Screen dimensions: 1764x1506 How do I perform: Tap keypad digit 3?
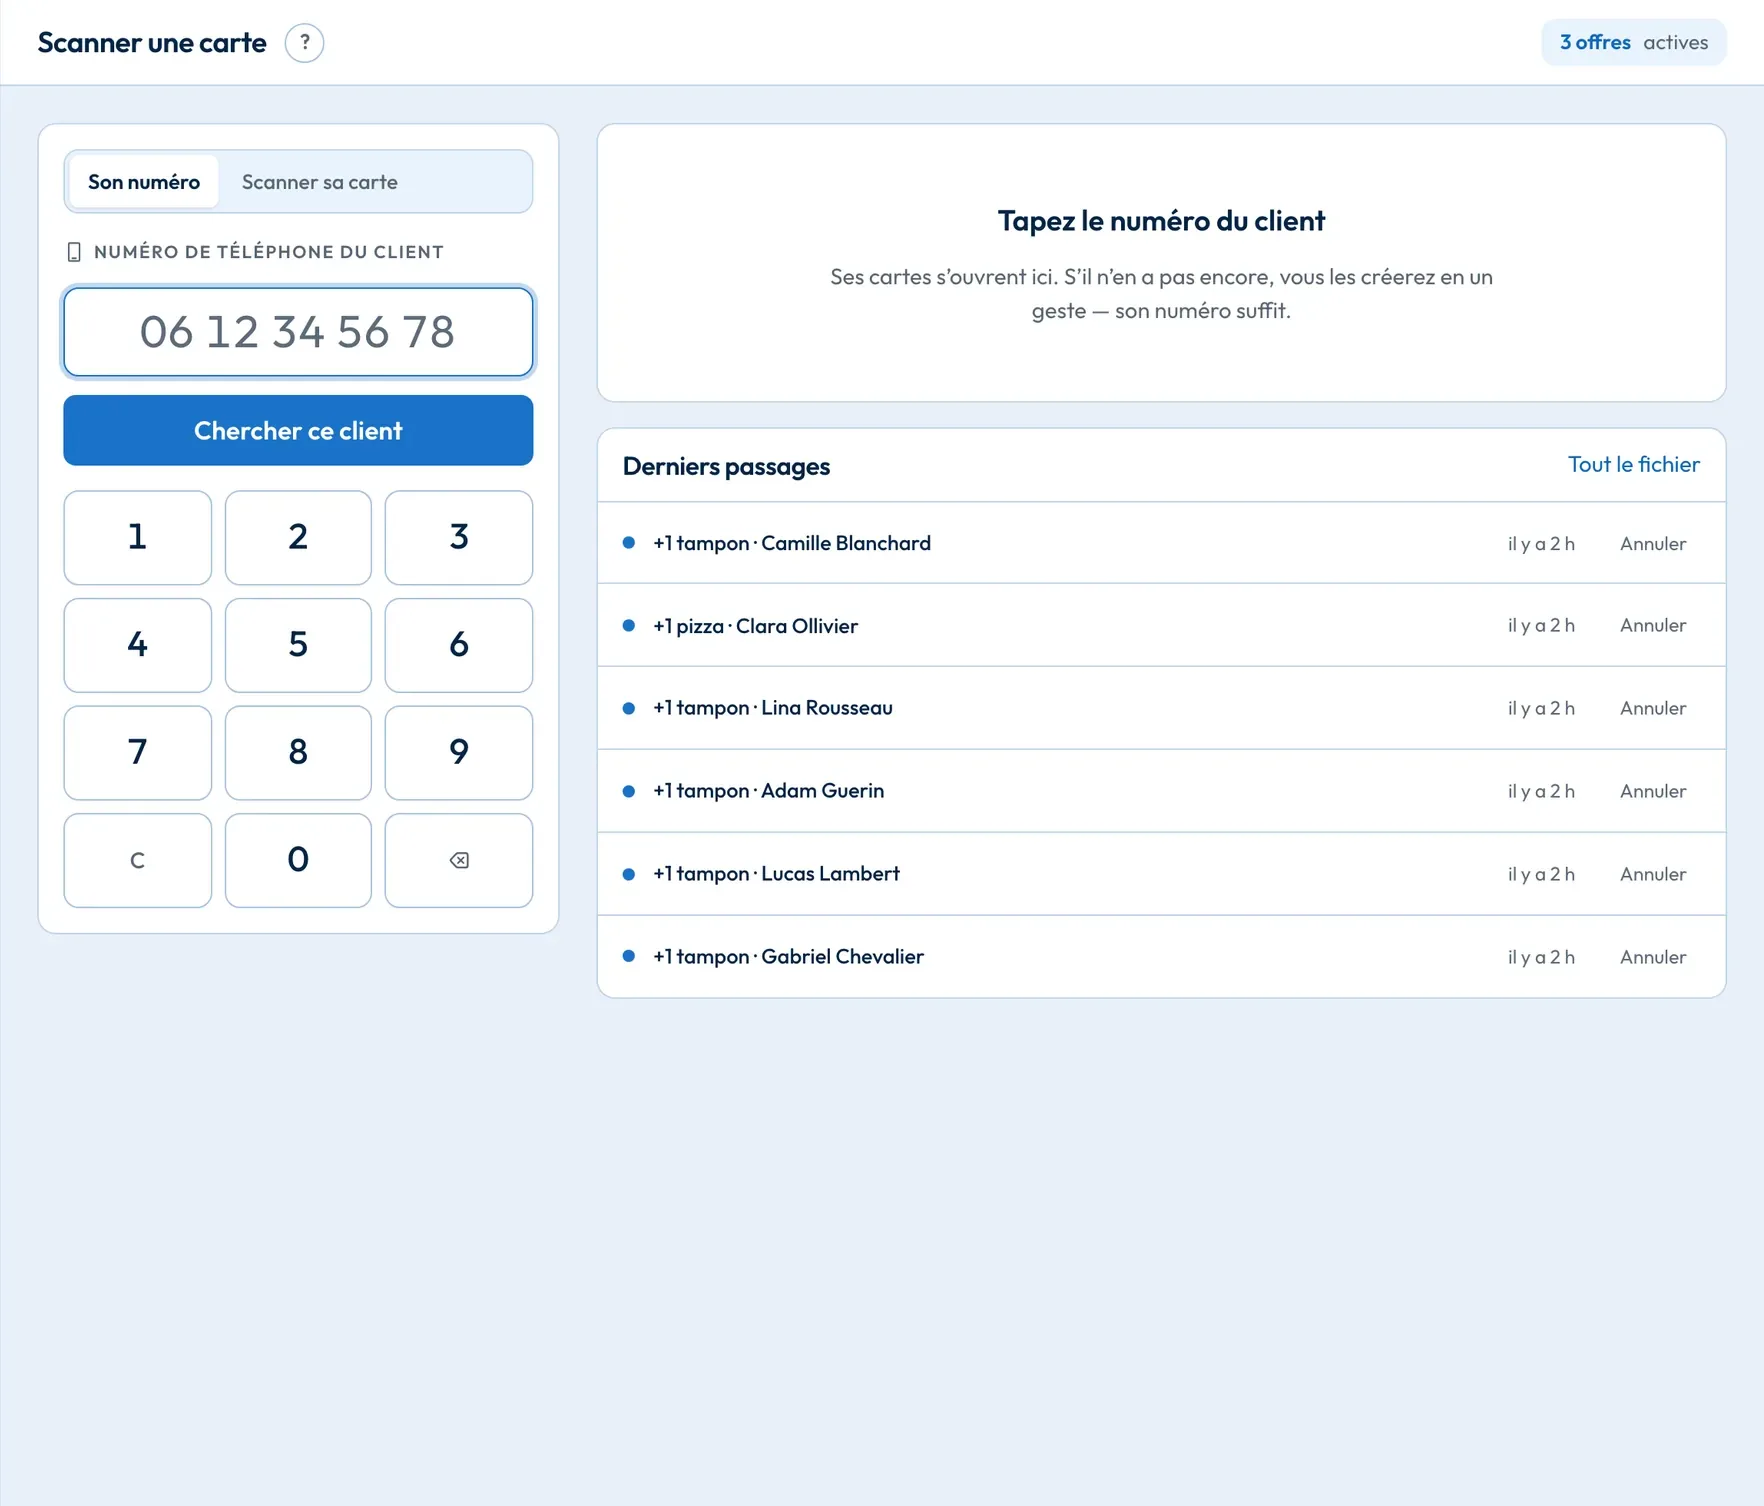click(459, 537)
